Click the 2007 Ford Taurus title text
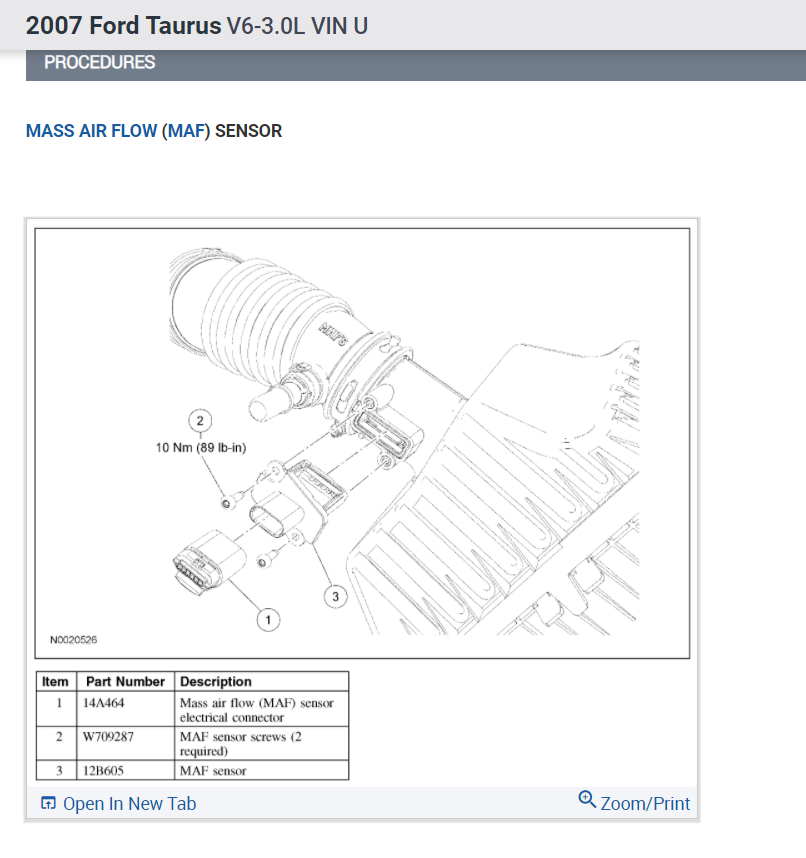The image size is (806, 858). click(123, 26)
